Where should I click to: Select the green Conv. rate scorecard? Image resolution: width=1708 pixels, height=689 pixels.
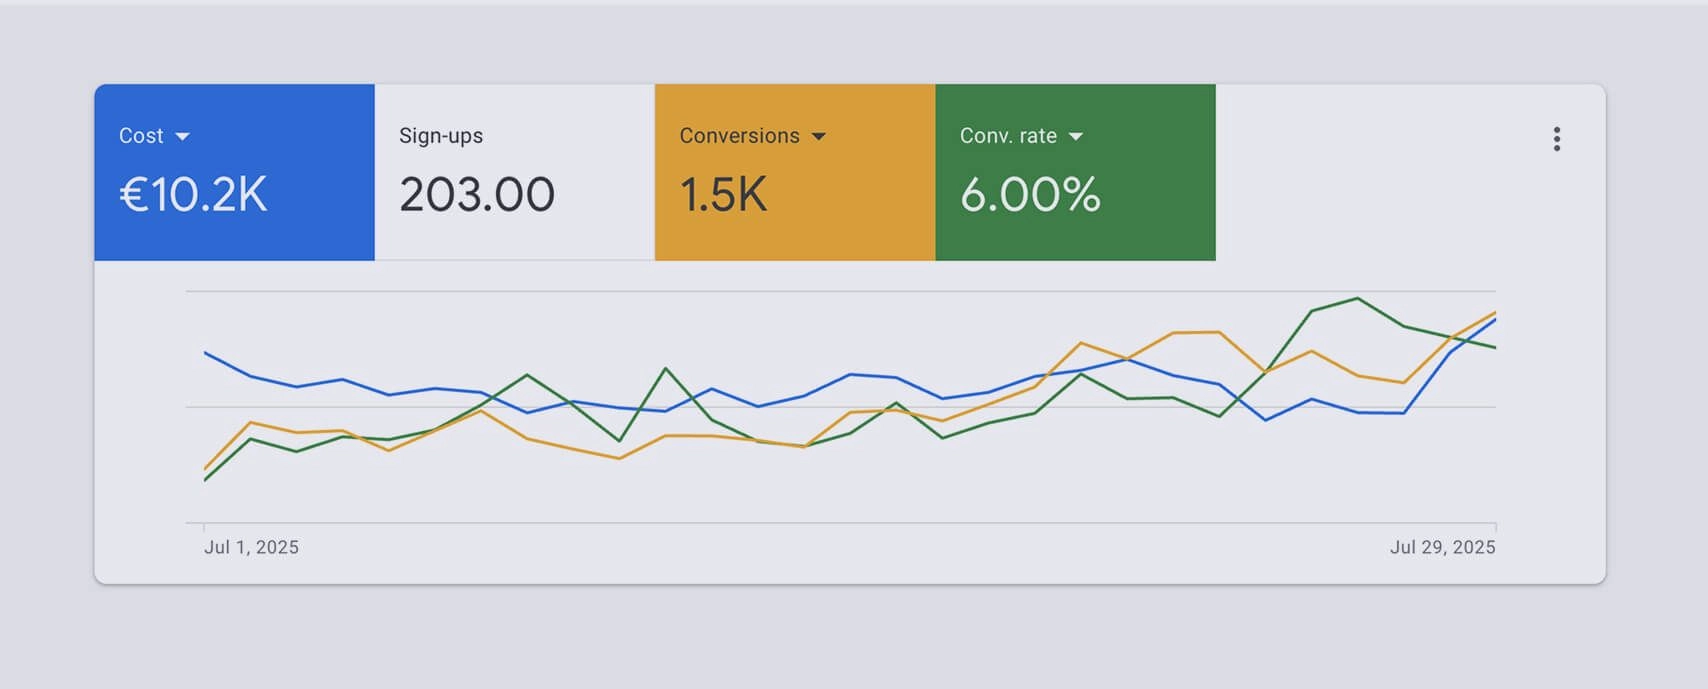(x=1076, y=172)
